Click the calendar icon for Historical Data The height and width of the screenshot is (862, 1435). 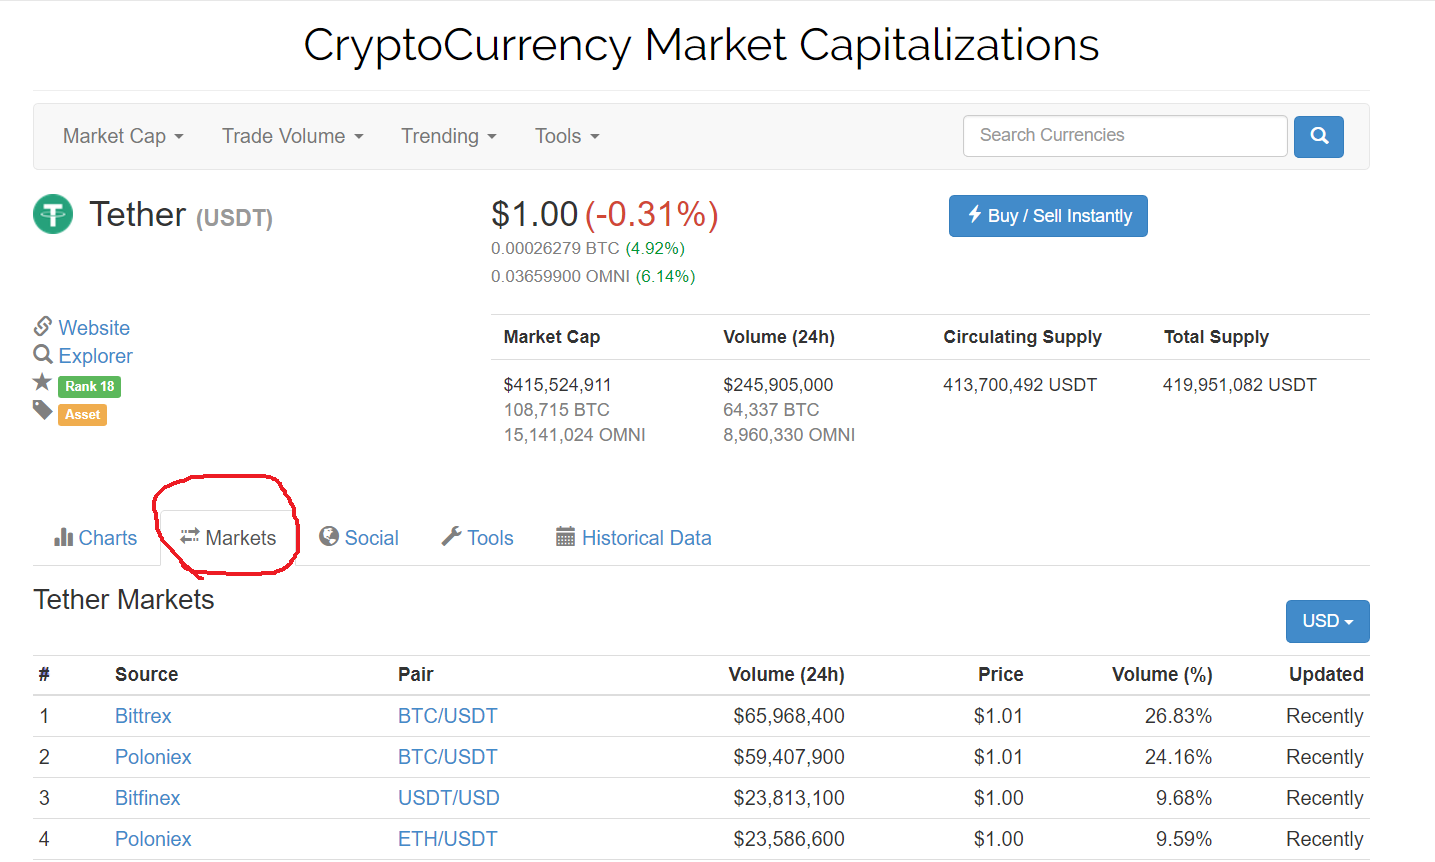click(x=565, y=537)
